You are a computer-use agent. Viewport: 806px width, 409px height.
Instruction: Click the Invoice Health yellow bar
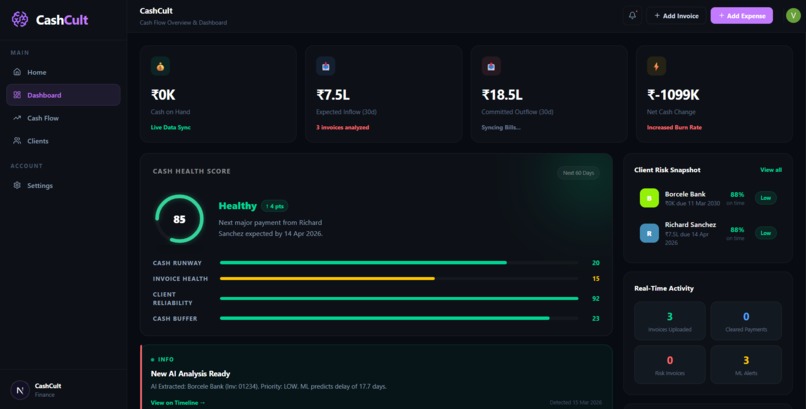(327, 278)
